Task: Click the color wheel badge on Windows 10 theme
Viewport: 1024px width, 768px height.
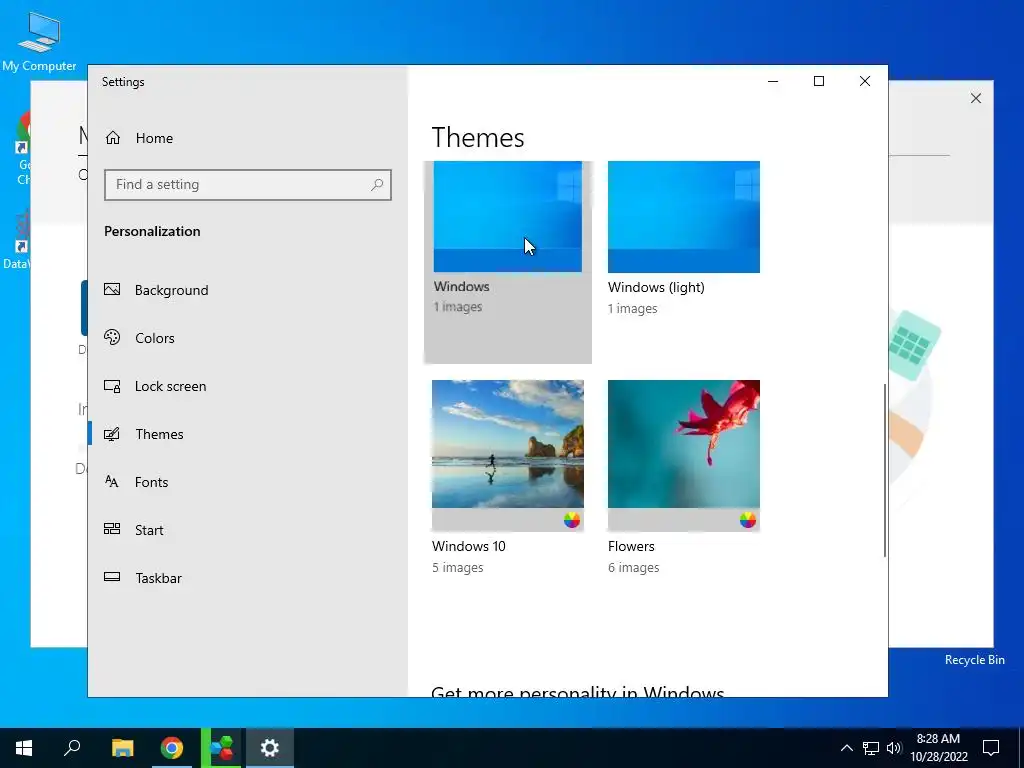Action: tap(571, 520)
